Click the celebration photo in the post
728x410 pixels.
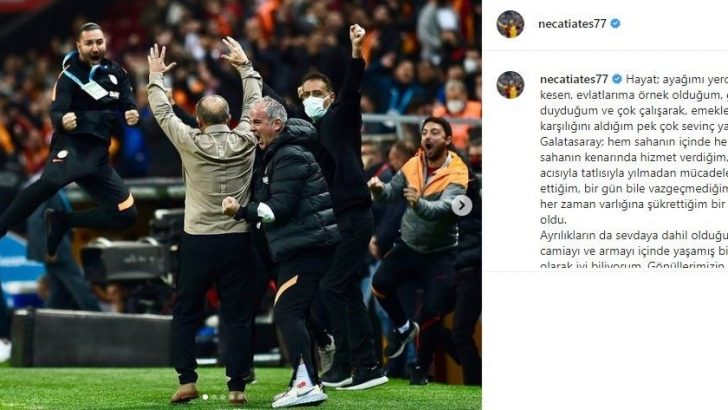click(240, 205)
